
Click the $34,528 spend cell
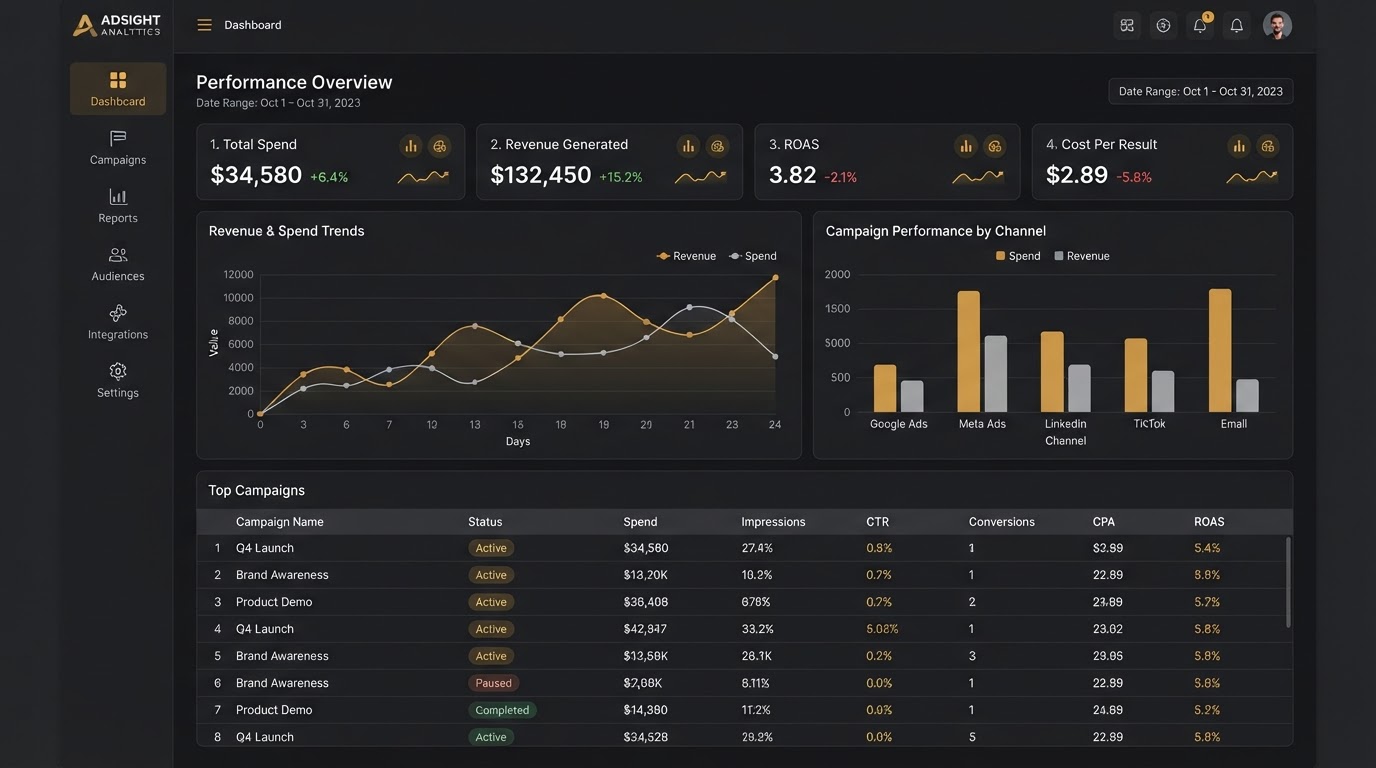click(646, 737)
